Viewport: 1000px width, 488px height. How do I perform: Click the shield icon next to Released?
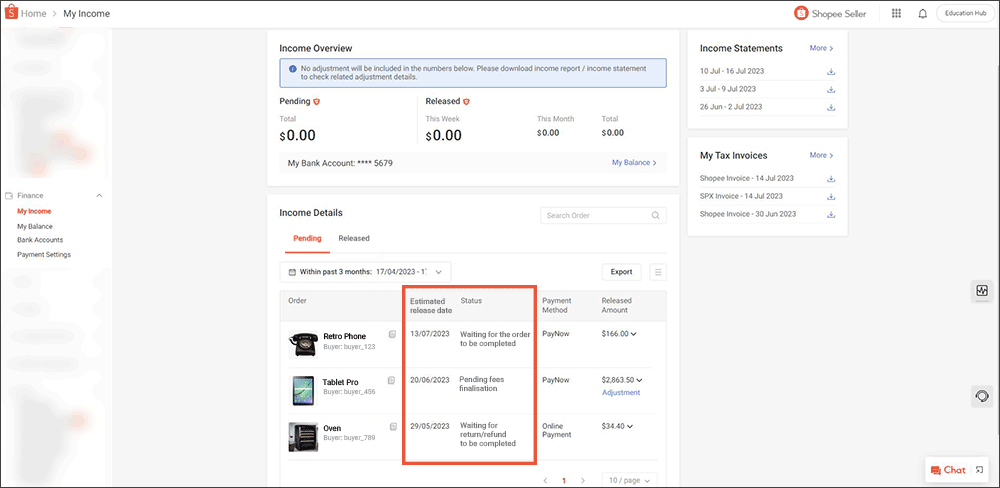466,101
